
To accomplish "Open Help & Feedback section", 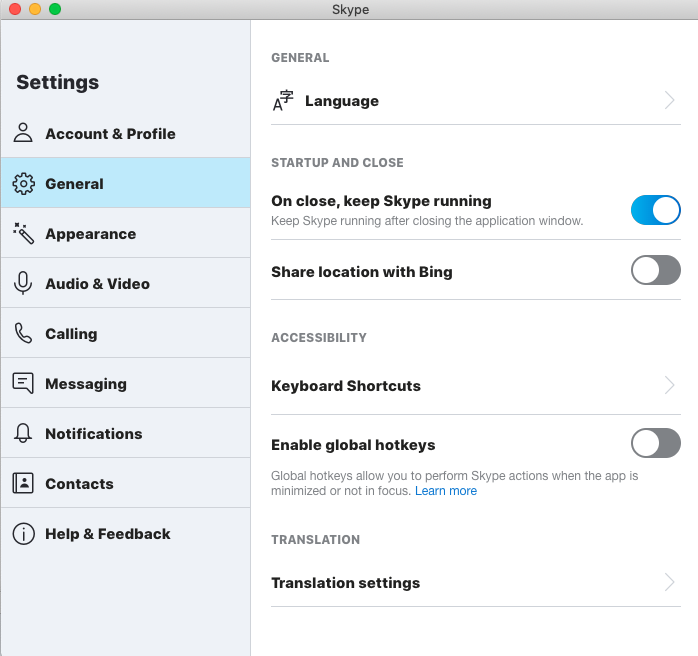I will (x=126, y=533).
